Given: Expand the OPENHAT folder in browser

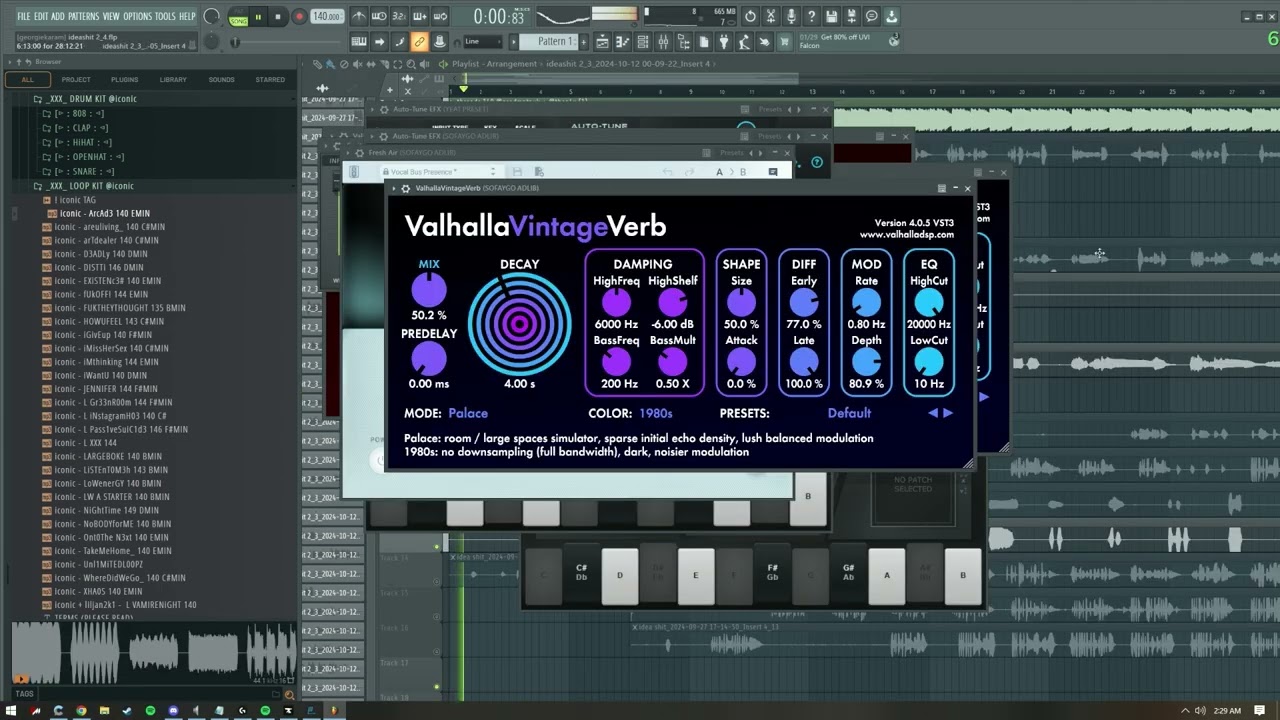Looking at the screenshot, I should pos(83,157).
